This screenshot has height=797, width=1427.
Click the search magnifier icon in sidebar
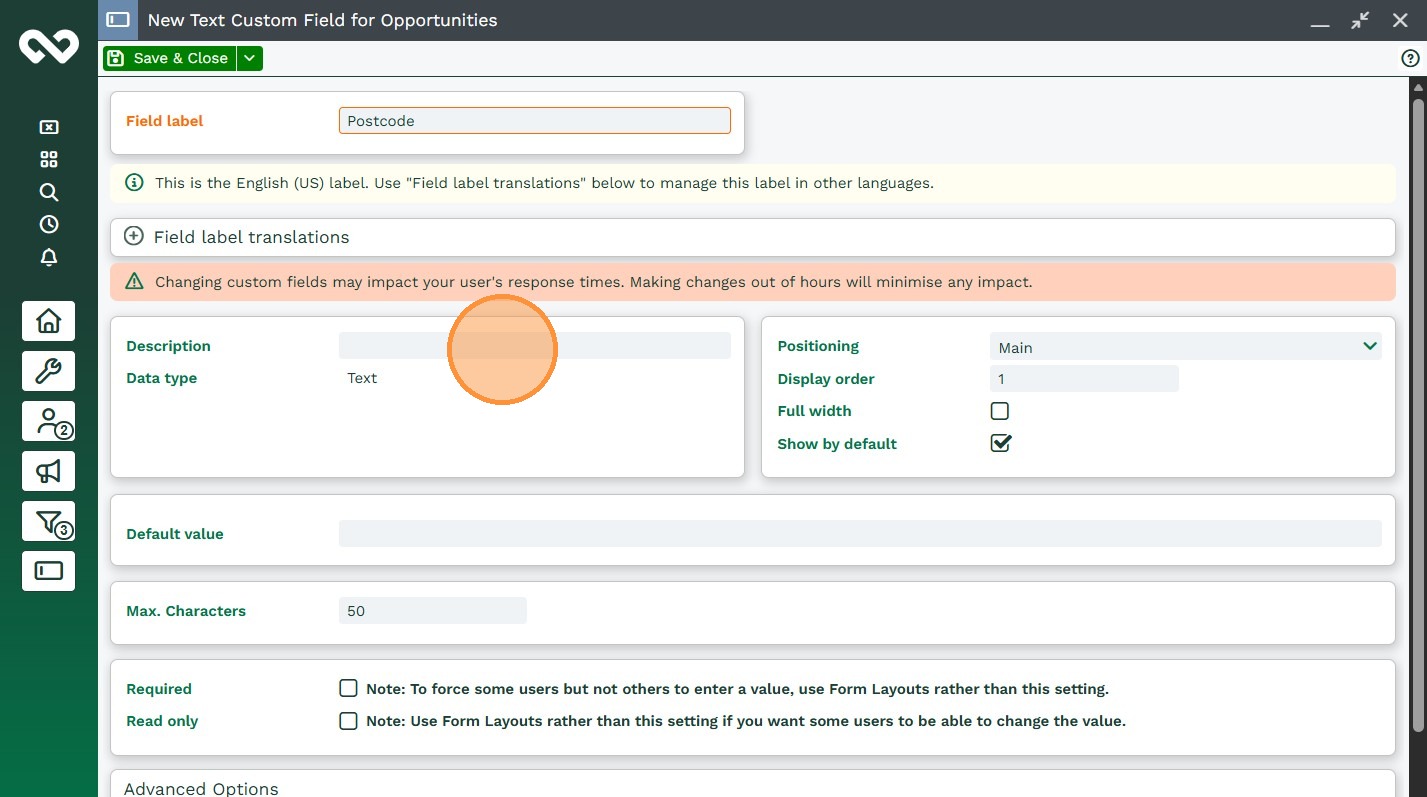pyautogui.click(x=48, y=192)
